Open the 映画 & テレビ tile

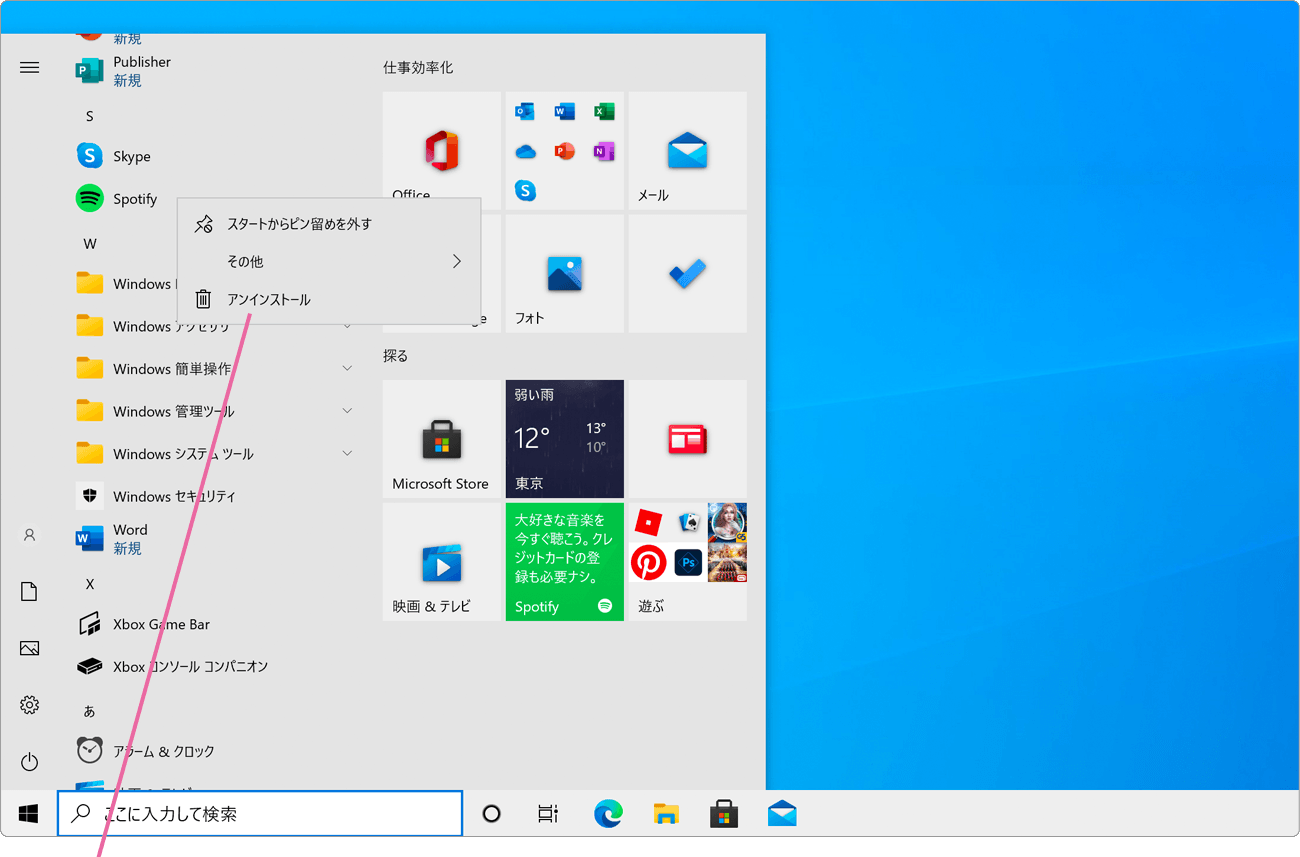[441, 562]
